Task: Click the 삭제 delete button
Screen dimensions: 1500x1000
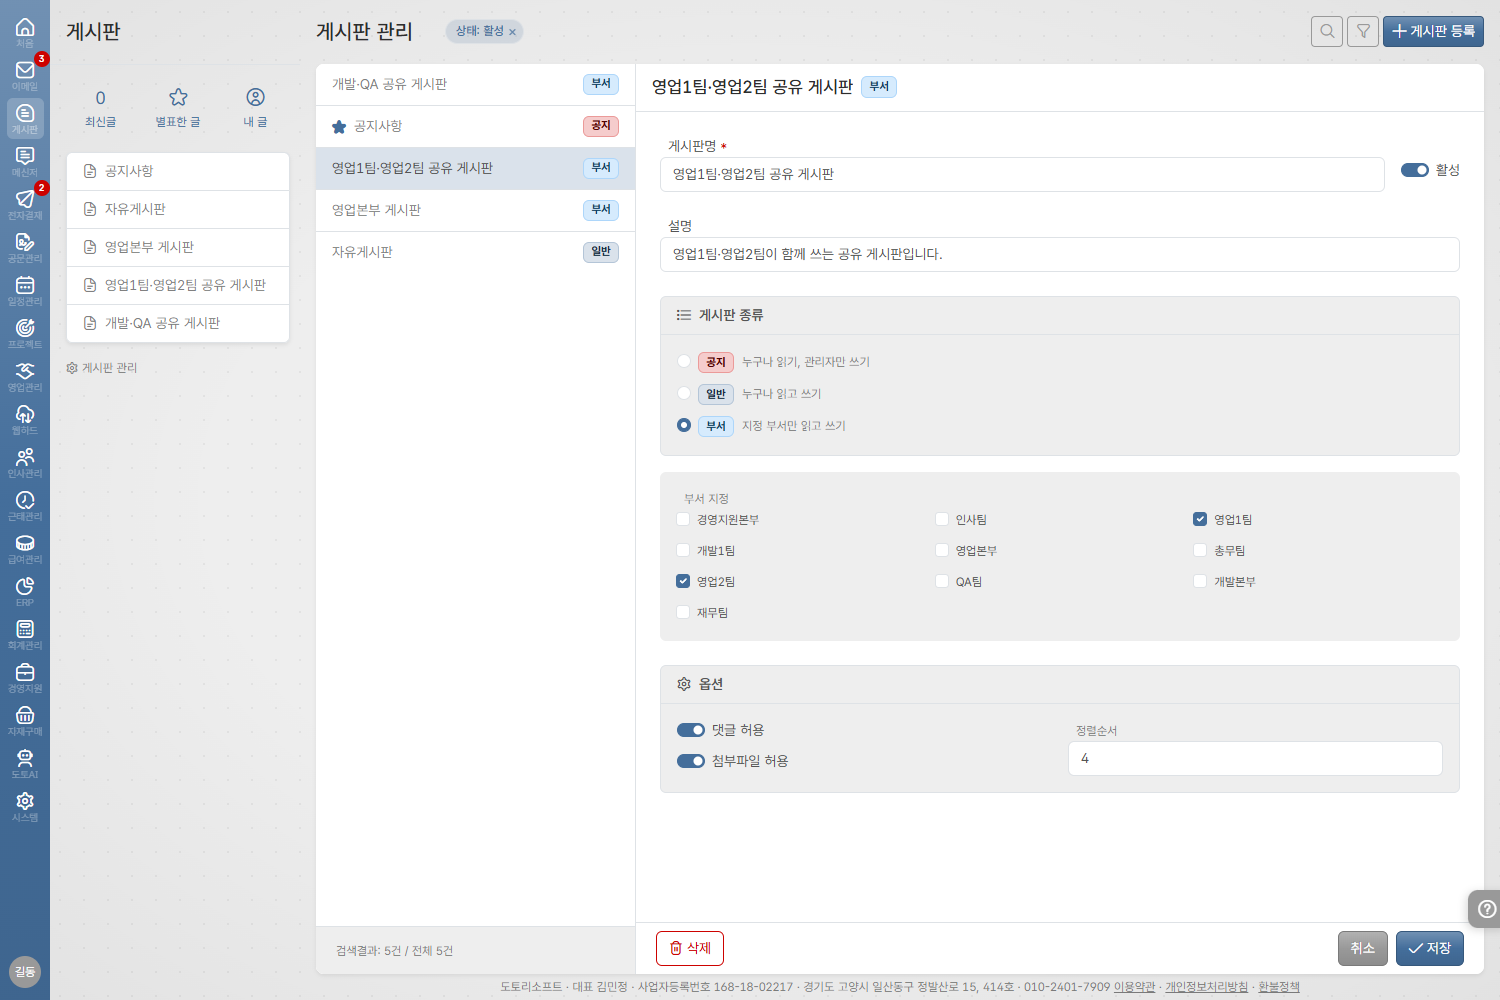Action: [690, 948]
